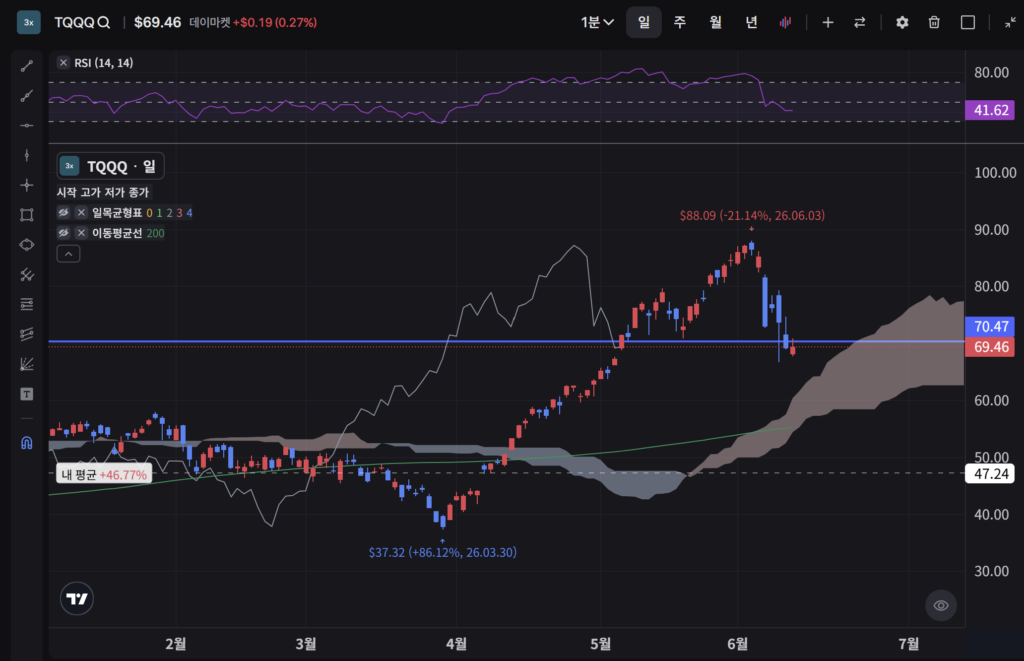
Task: Click the 내 평균 +46.77% label
Action: tap(104, 474)
